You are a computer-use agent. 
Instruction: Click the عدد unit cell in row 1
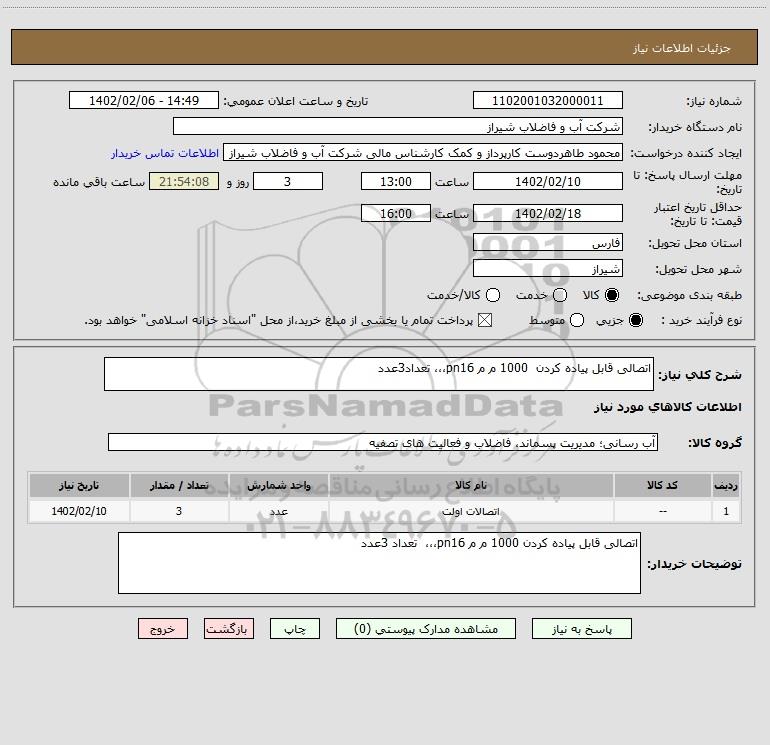click(x=278, y=511)
